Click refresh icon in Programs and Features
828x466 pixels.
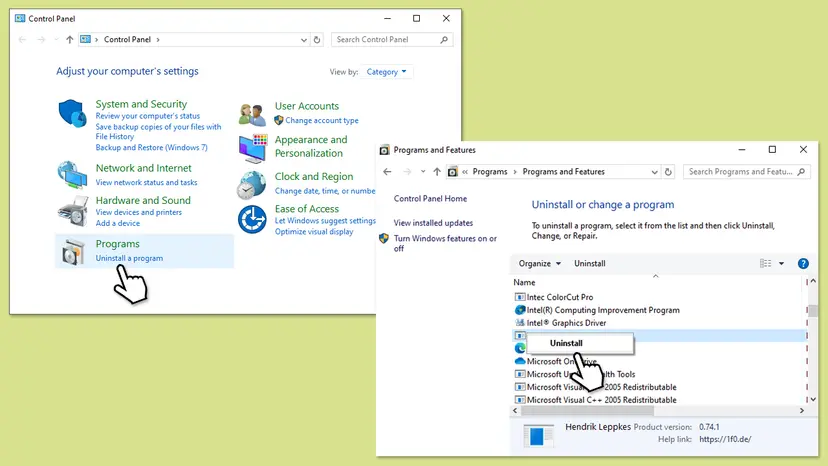tap(668, 172)
